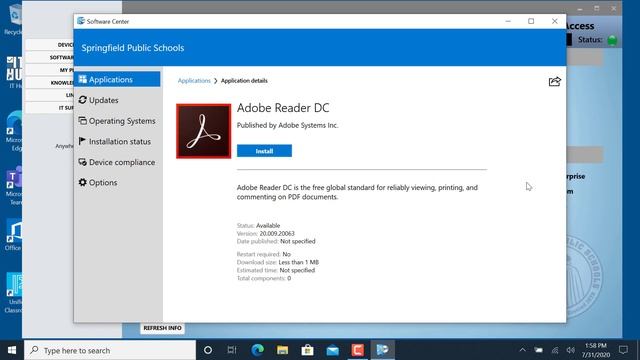Open the notification center icon
Screen dimensions: 640x360
click(623, 350)
